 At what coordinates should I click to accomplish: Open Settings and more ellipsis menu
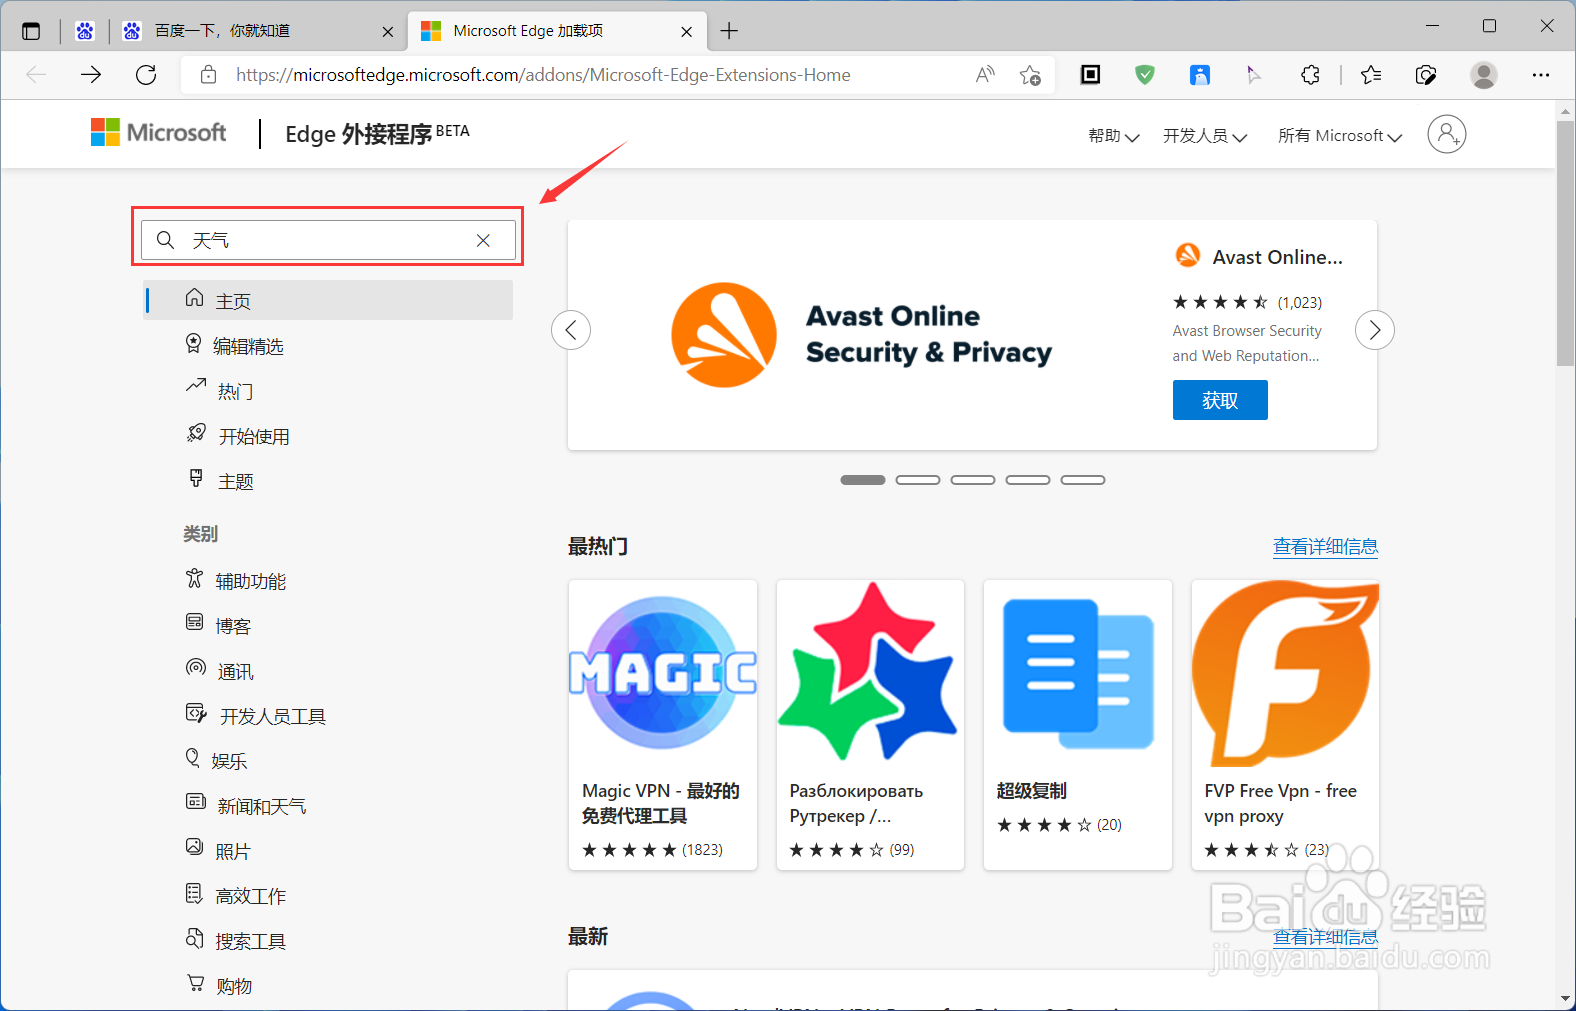click(1541, 75)
